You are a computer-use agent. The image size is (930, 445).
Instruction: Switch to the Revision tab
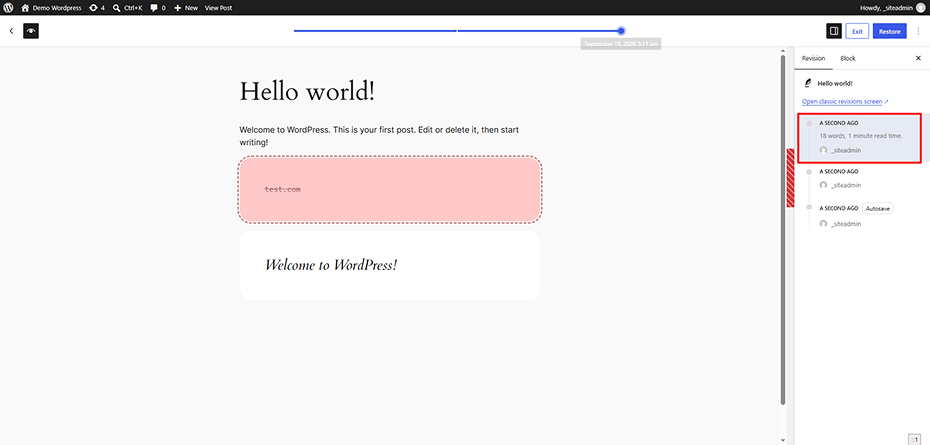pos(813,58)
